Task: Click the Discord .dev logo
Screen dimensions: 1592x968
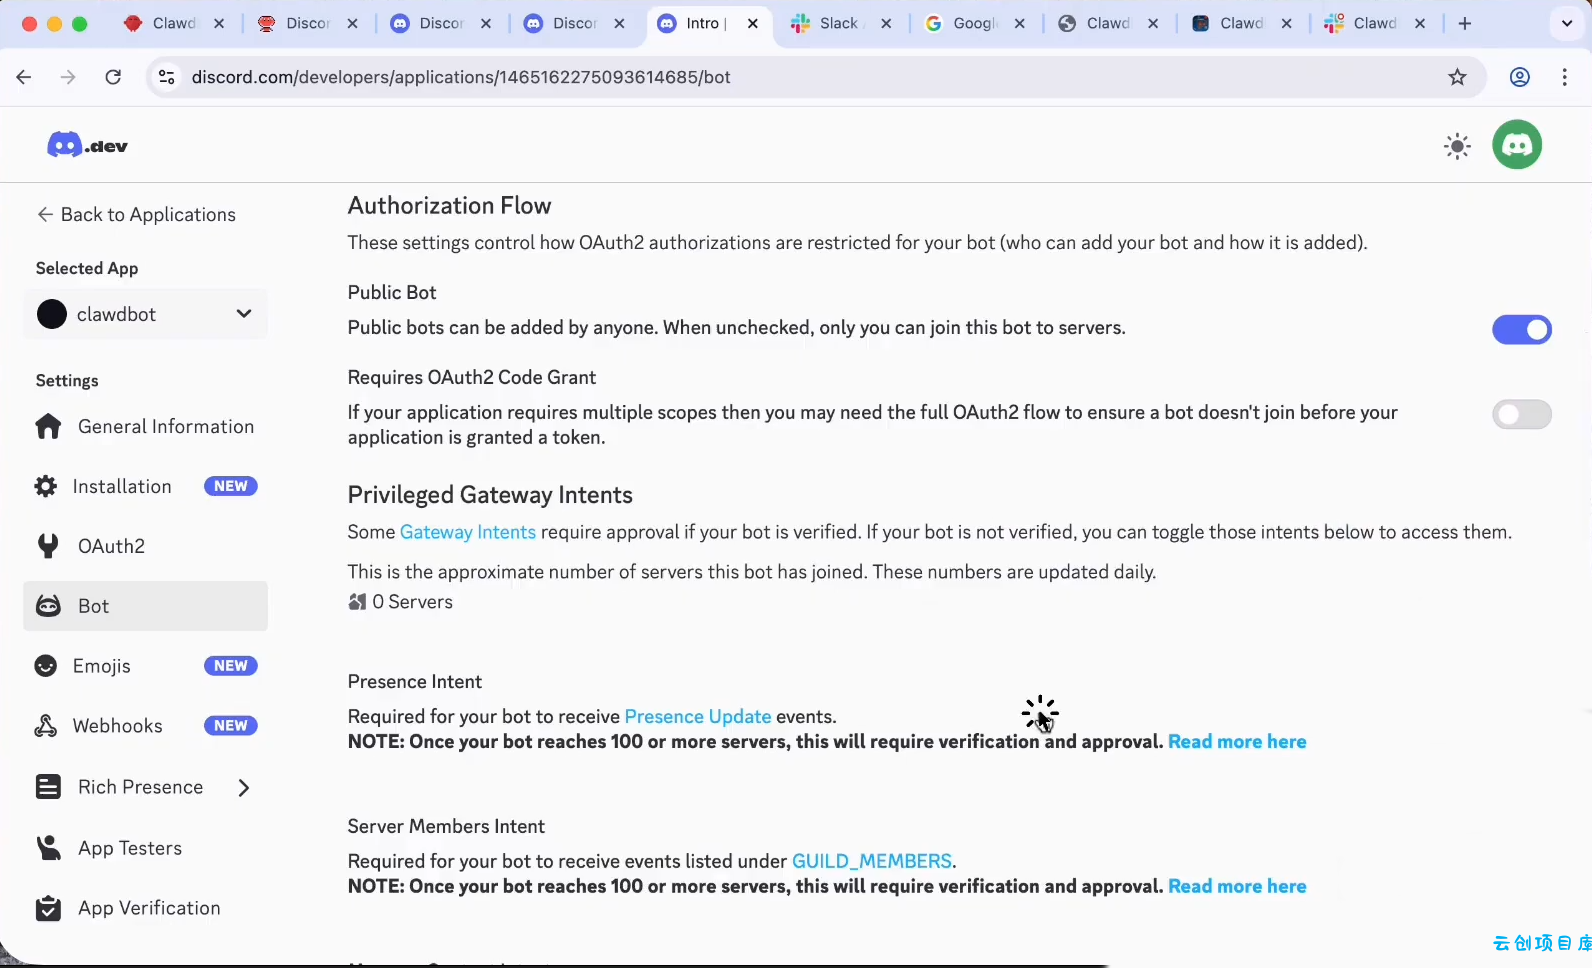Action: click(x=87, y=146)
